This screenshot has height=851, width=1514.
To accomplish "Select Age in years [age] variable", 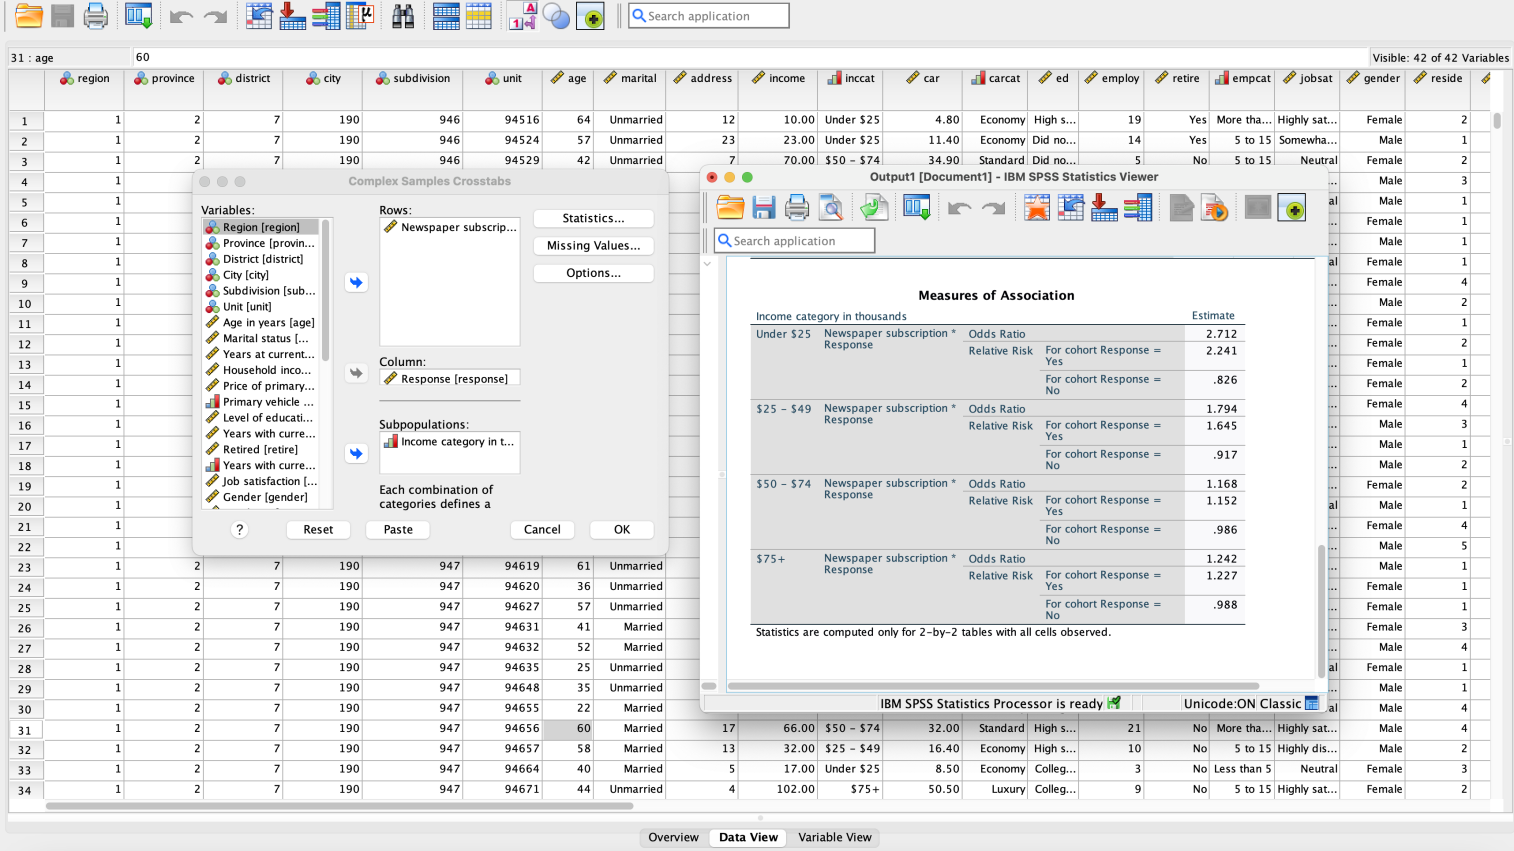I will [260, 322].
